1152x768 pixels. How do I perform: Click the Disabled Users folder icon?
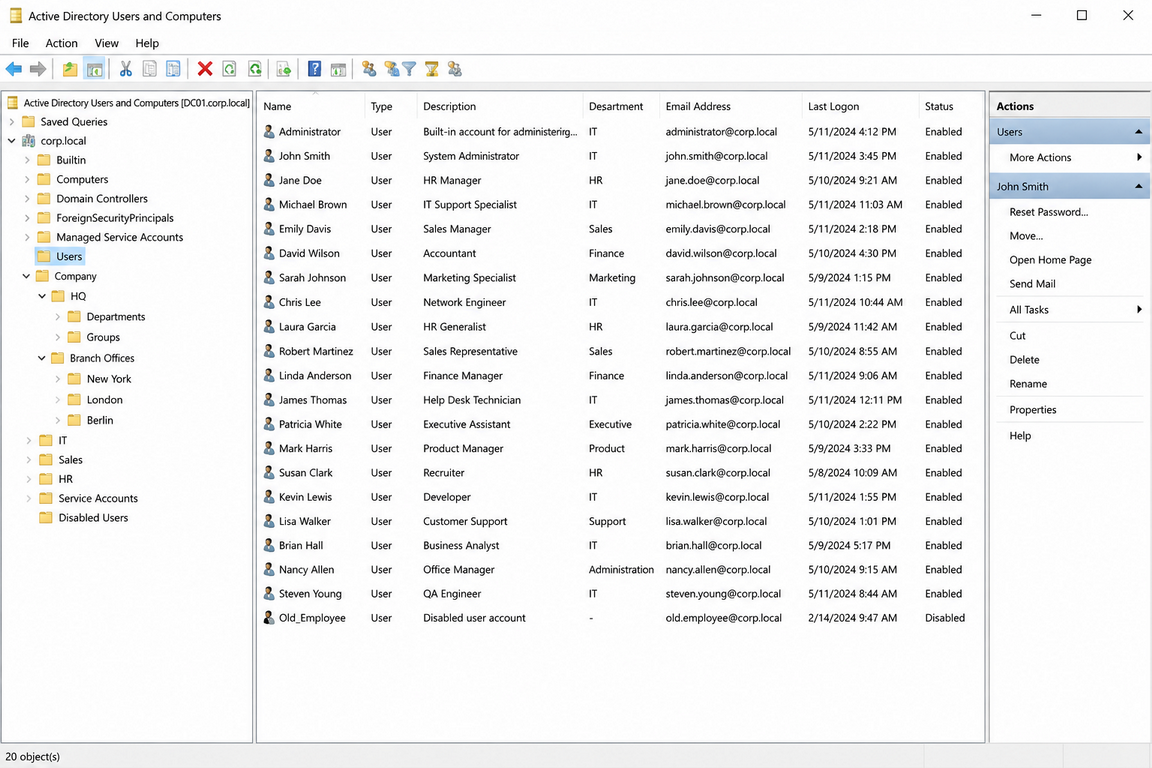(x=46, y=517)
